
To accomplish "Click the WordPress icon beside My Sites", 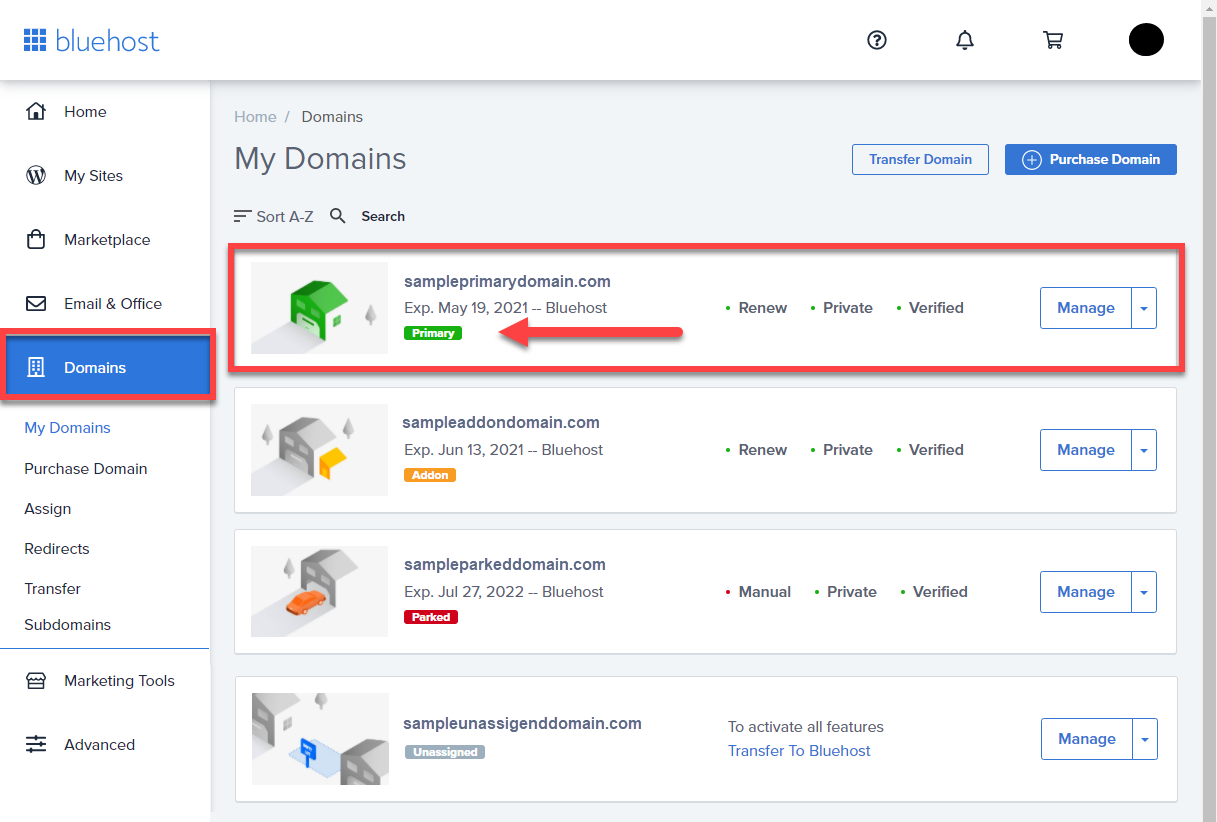I will (x=36, y=175).
